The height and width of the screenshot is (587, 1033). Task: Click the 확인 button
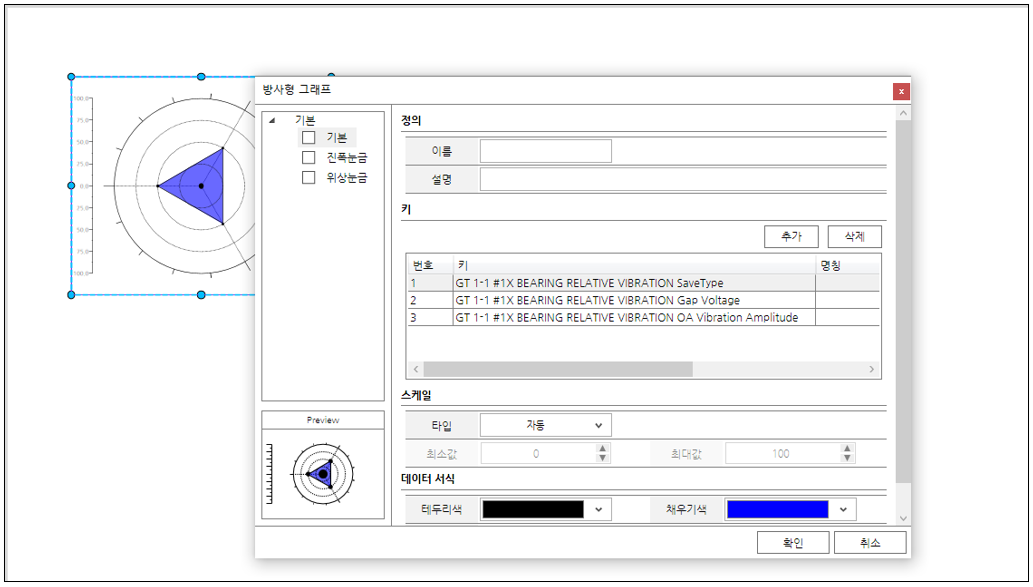pos(793,543)
